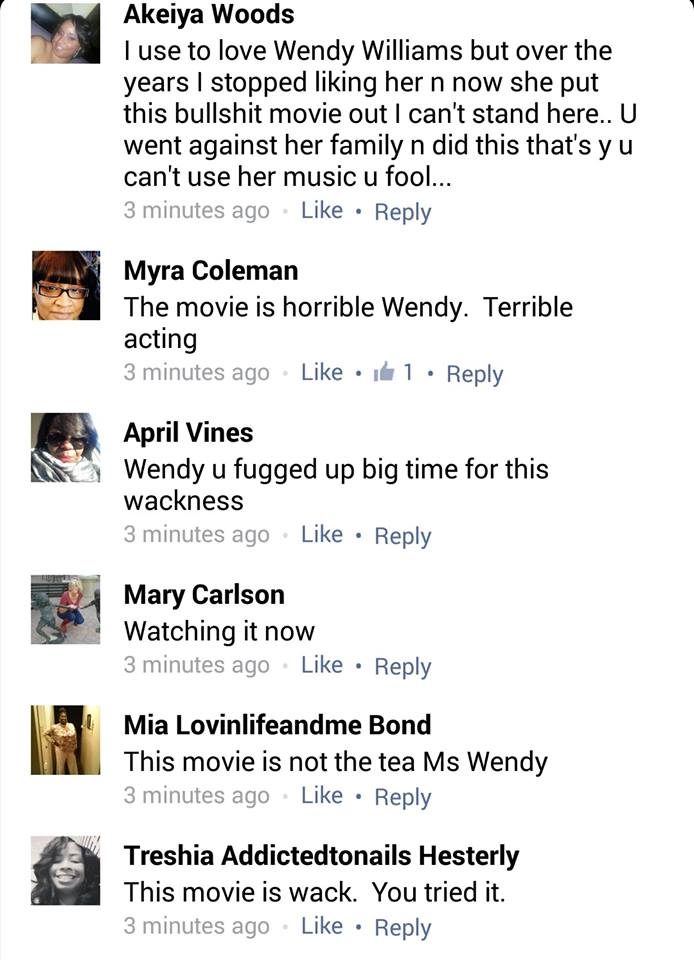The width and height of the screenshot is (694, 960).
Task: Click the Treshia Addictedtonails Hesterly name link
Action: (321, 856)
